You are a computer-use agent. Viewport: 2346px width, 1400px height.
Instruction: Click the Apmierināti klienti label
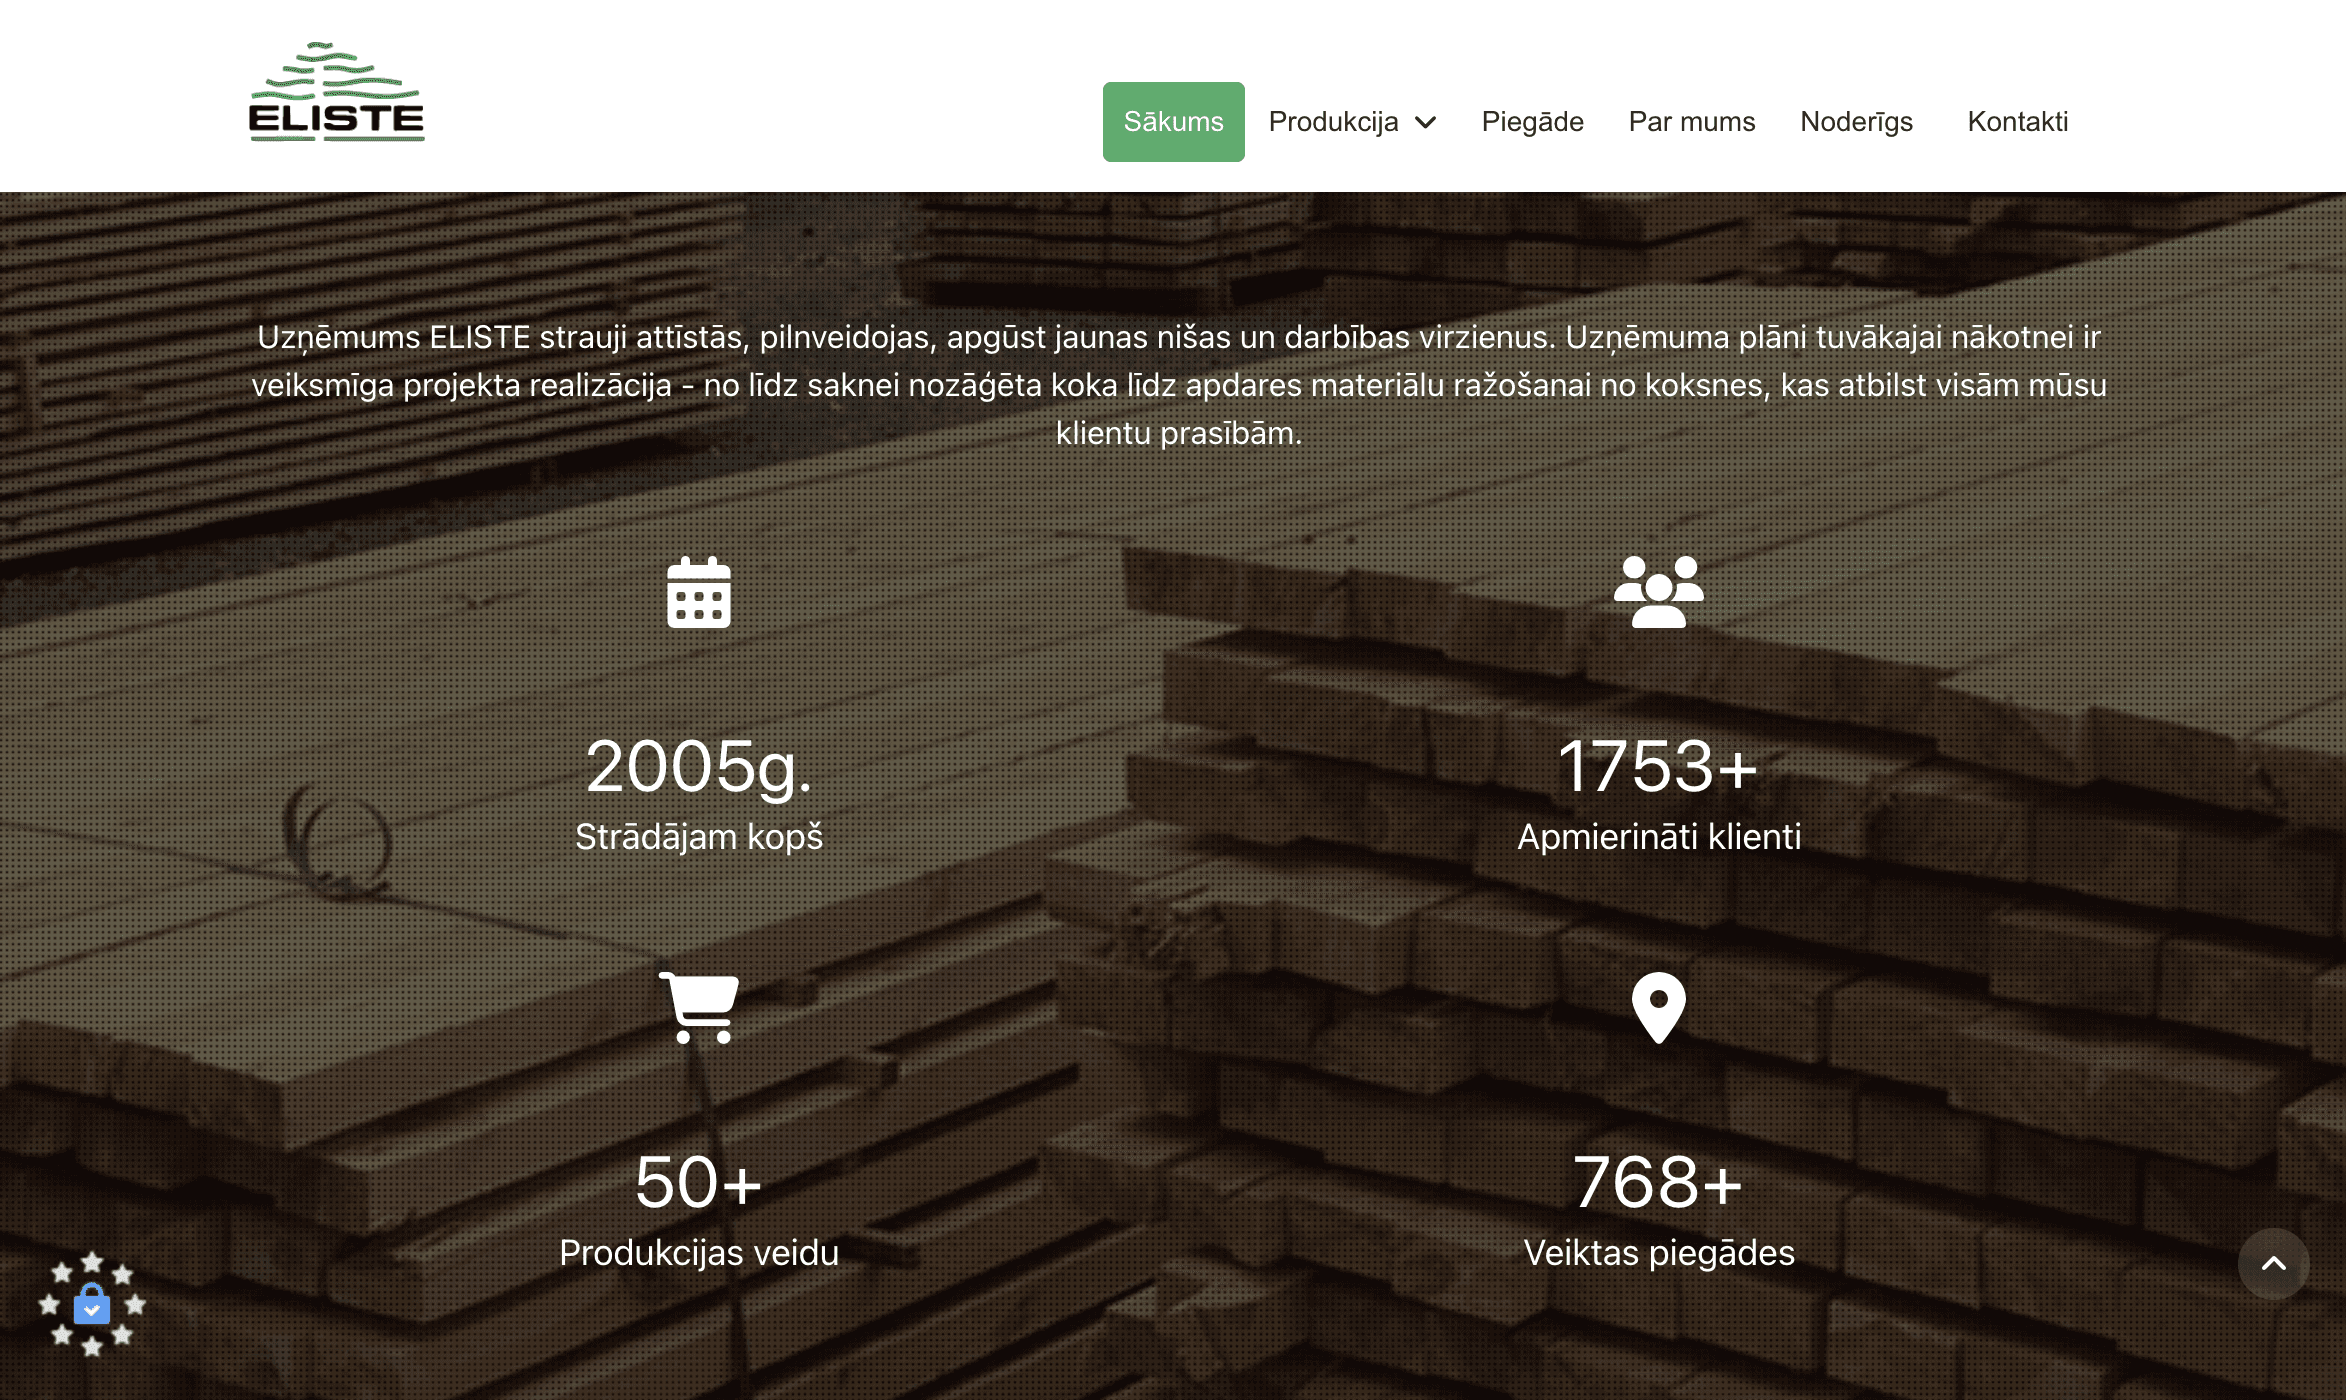pos(1658,837)
